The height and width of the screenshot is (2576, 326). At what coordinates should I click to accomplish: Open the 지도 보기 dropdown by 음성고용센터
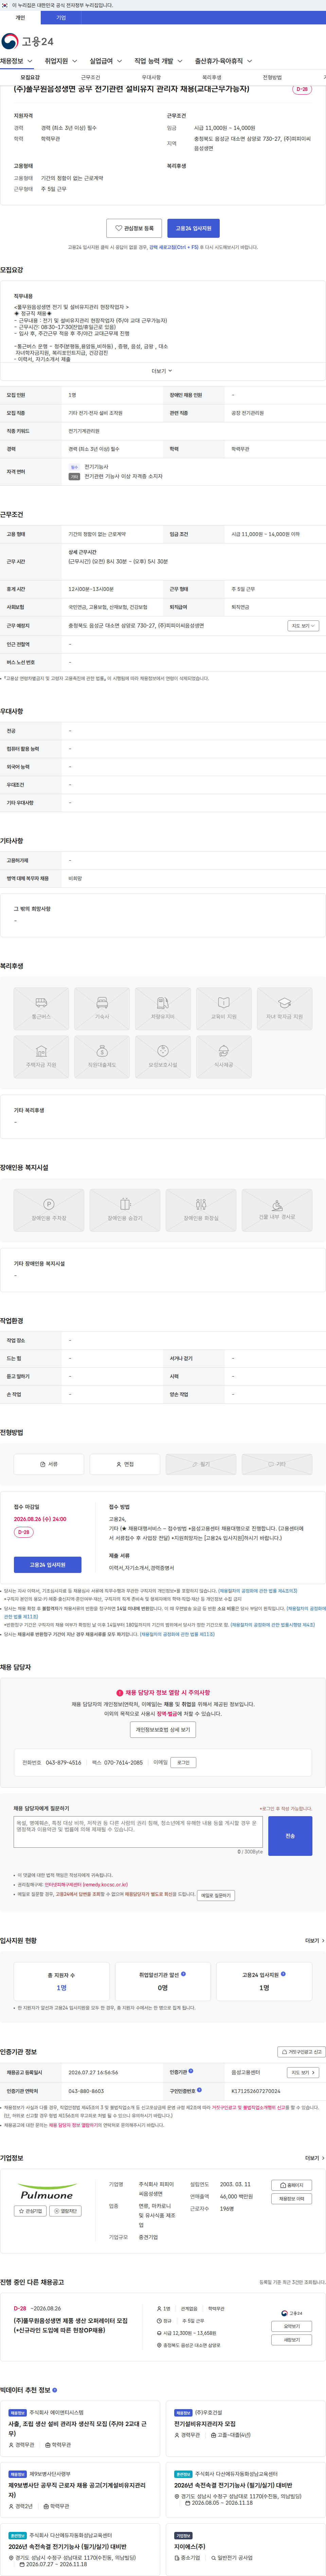tap(303, 2073)
